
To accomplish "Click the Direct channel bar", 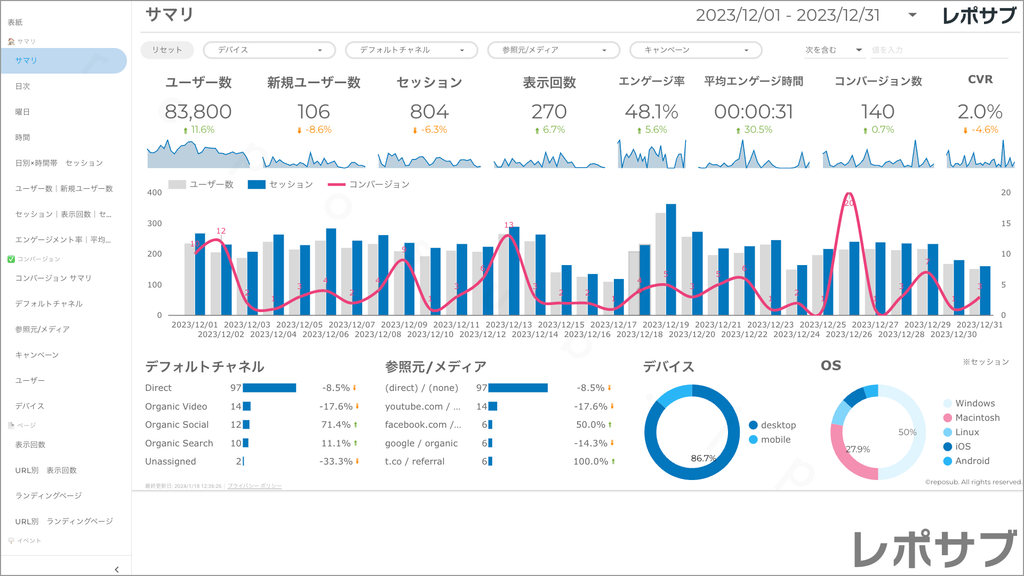I will [x=269, y=388].
